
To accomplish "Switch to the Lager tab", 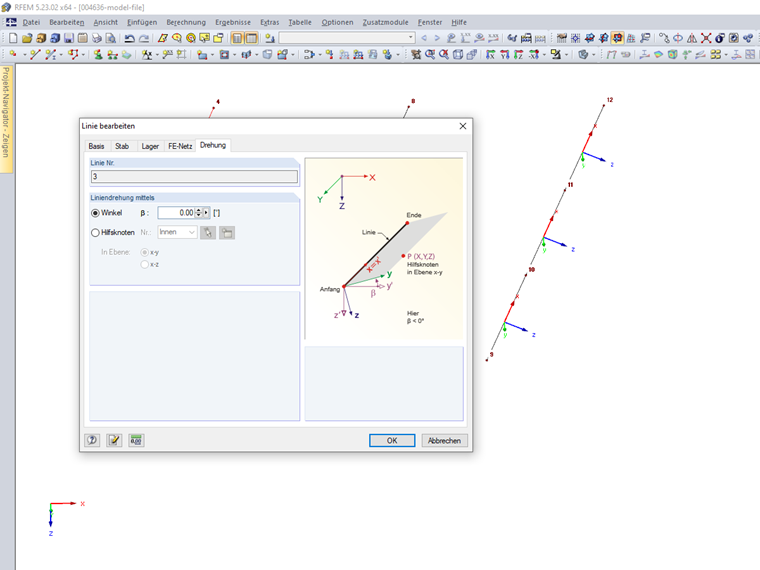I will coord(150,146).
